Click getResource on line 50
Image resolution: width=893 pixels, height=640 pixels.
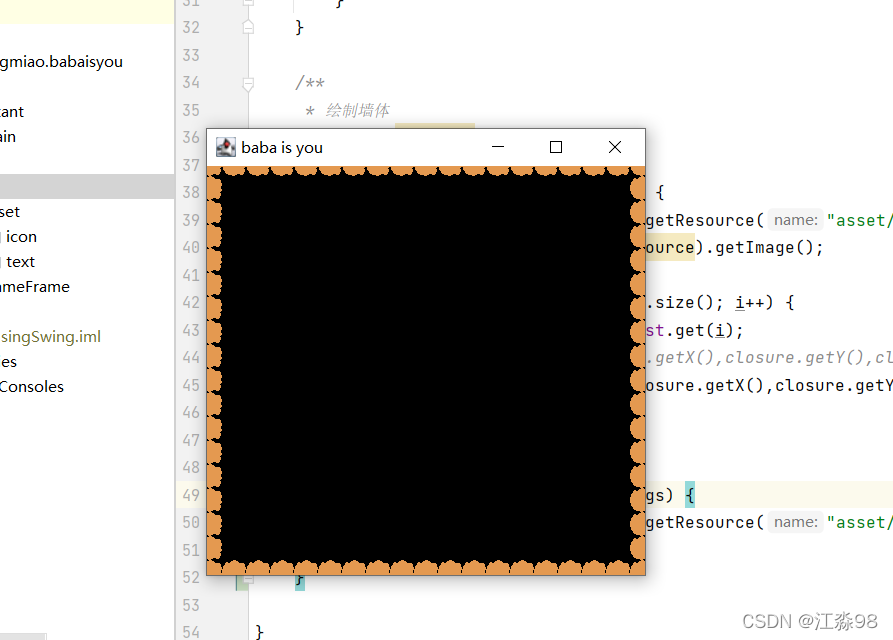[700, 522]
